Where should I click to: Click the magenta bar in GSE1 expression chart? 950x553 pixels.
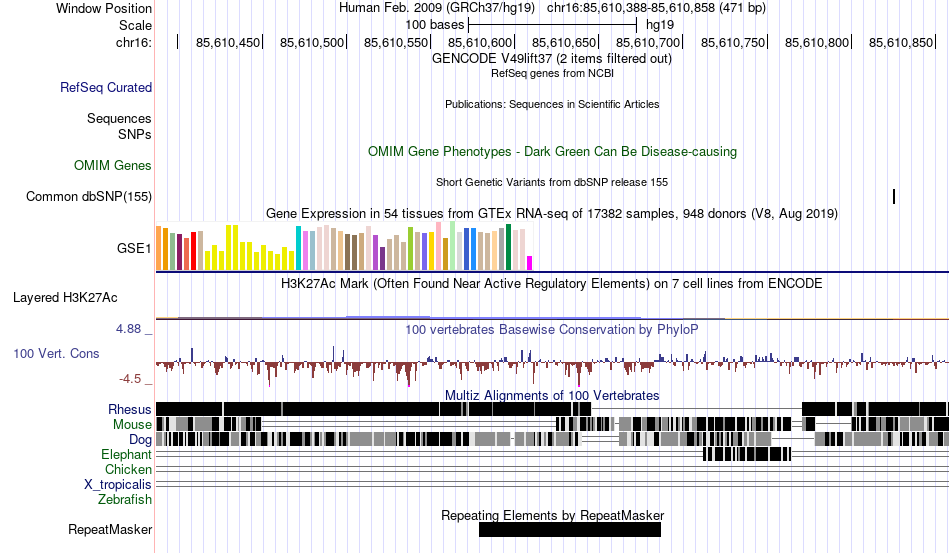tap(530, 263)
